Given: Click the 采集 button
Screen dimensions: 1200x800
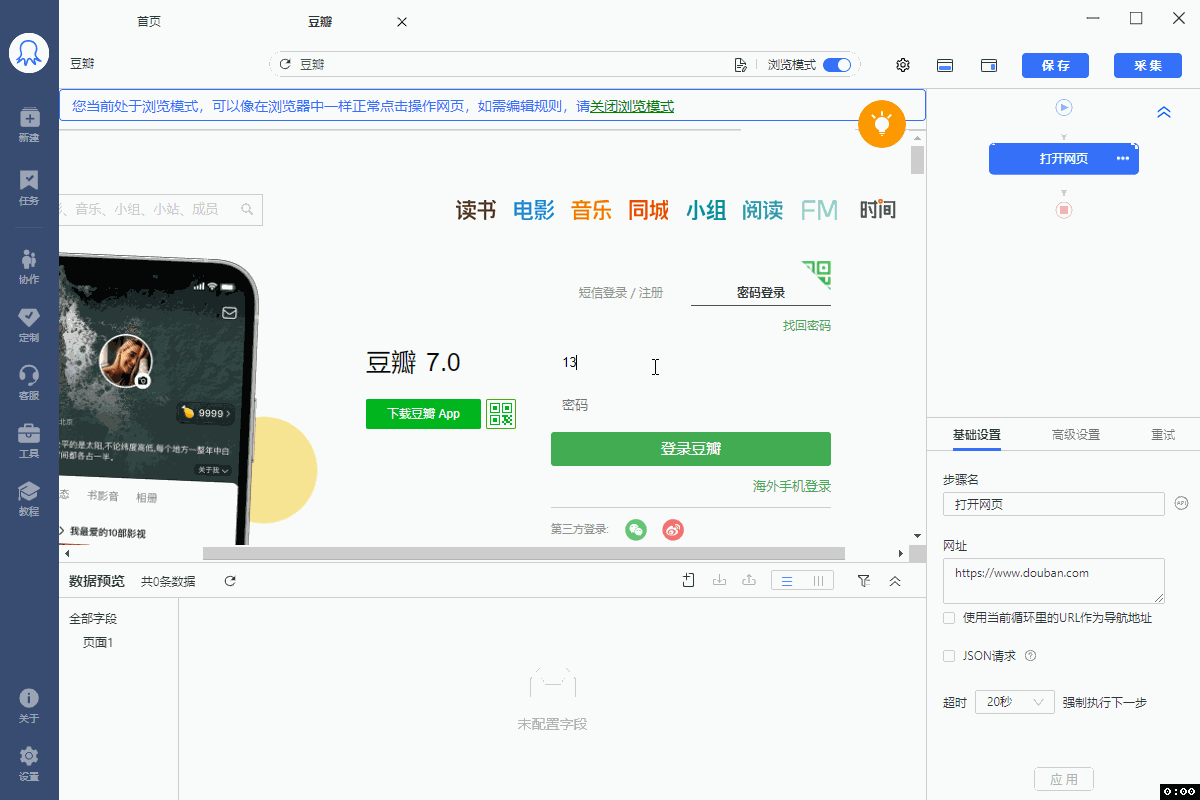Looking at the screenshot, I should tap(1147, 65).
